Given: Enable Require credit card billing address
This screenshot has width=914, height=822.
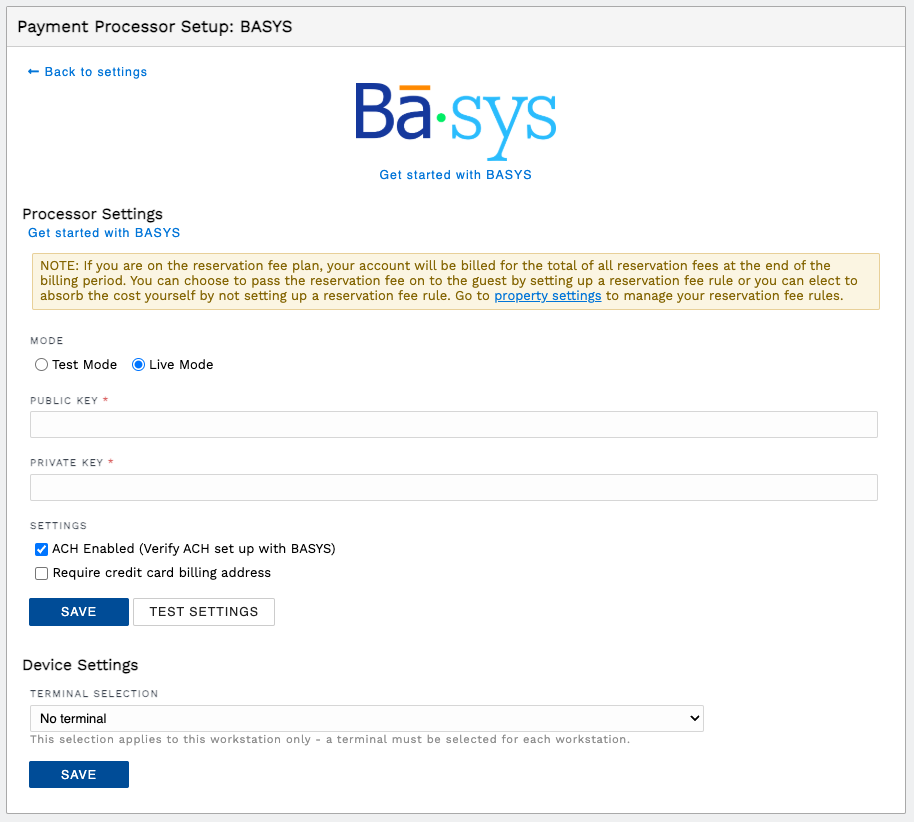Looking at the screenshot, I should [41, 572].
